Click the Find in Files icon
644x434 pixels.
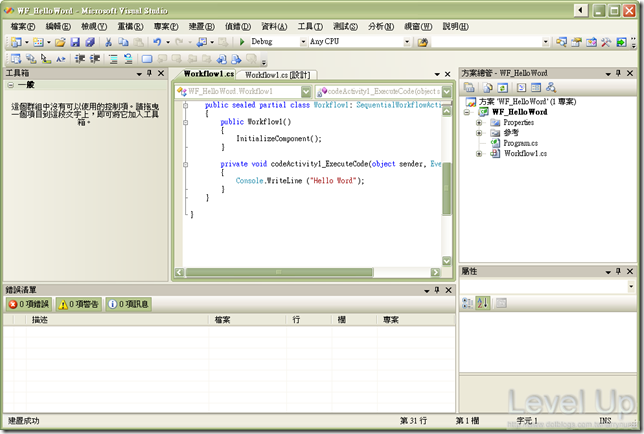(423, 42)
